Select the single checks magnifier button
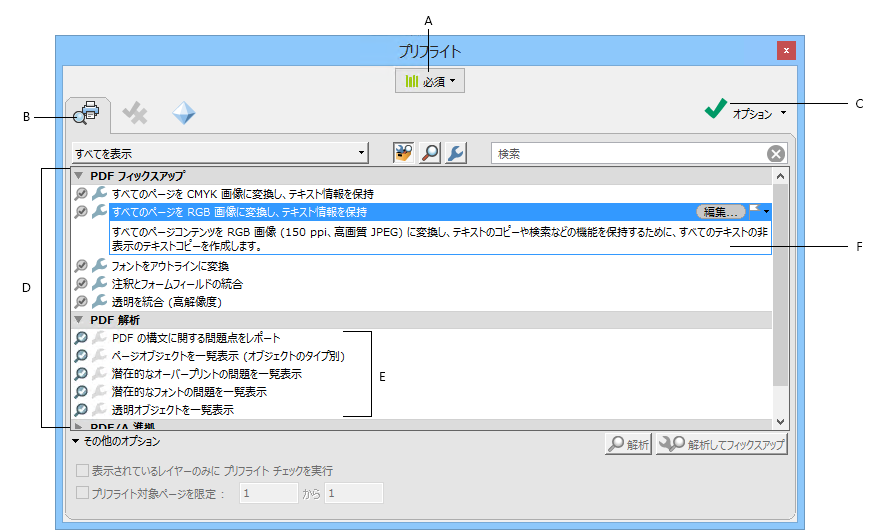The image size is (875, 530). click(x=430, y=153)
